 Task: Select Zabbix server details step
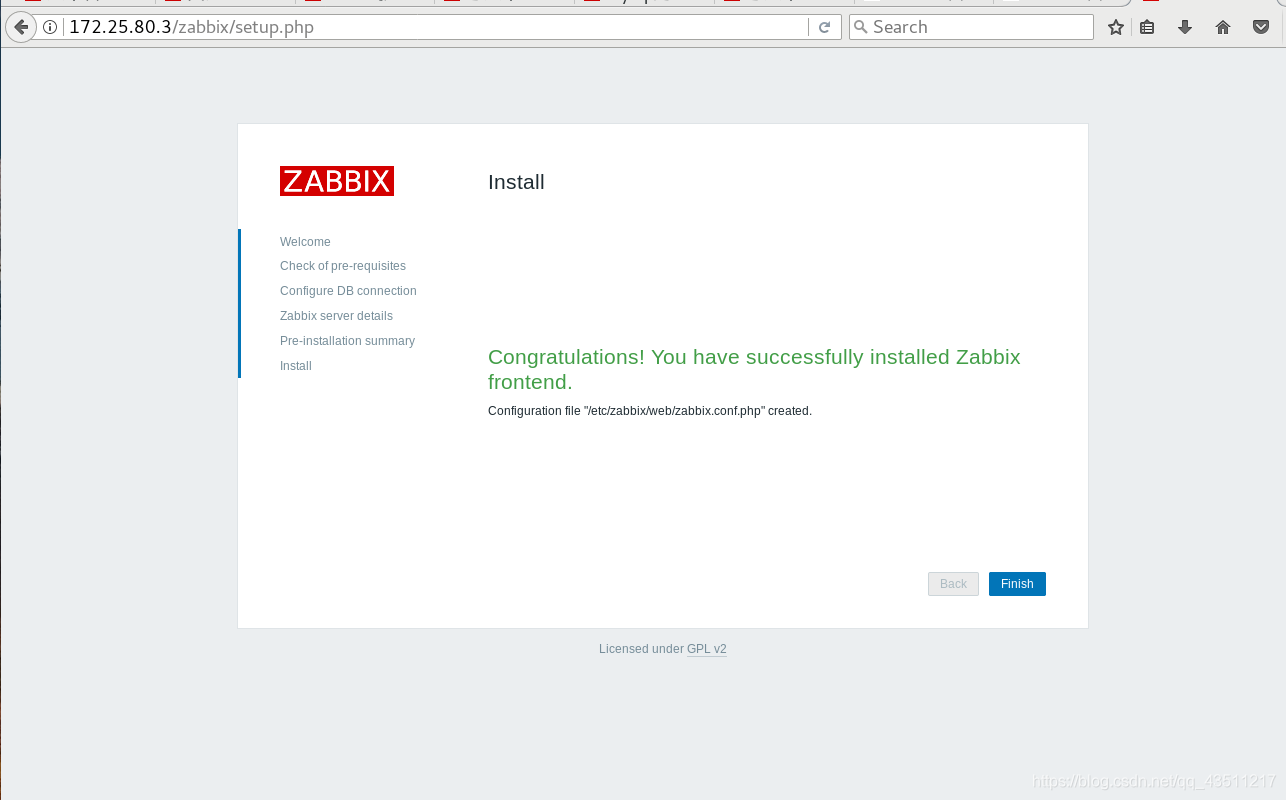click(x=336, y=316)
